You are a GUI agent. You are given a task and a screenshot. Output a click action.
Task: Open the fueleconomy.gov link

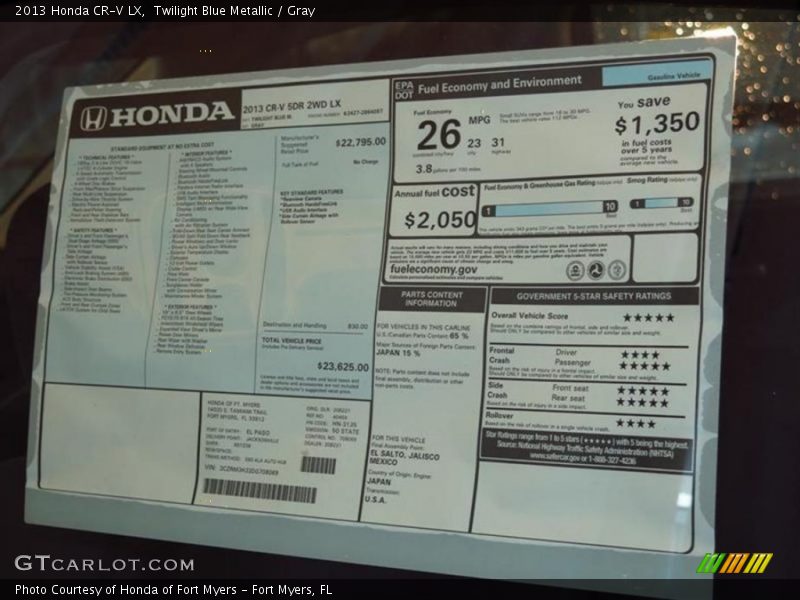[x=434, y=269]
